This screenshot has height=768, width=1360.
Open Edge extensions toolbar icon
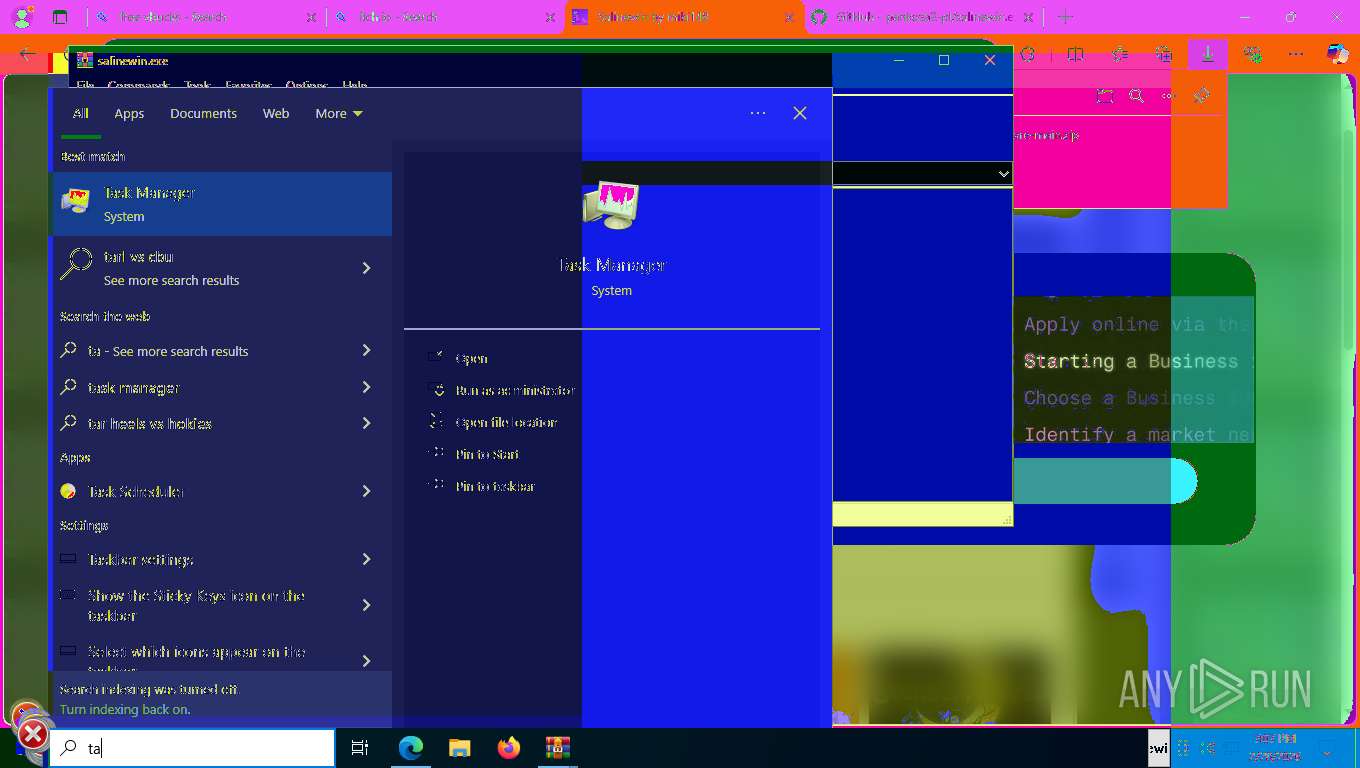[1027, 54]
